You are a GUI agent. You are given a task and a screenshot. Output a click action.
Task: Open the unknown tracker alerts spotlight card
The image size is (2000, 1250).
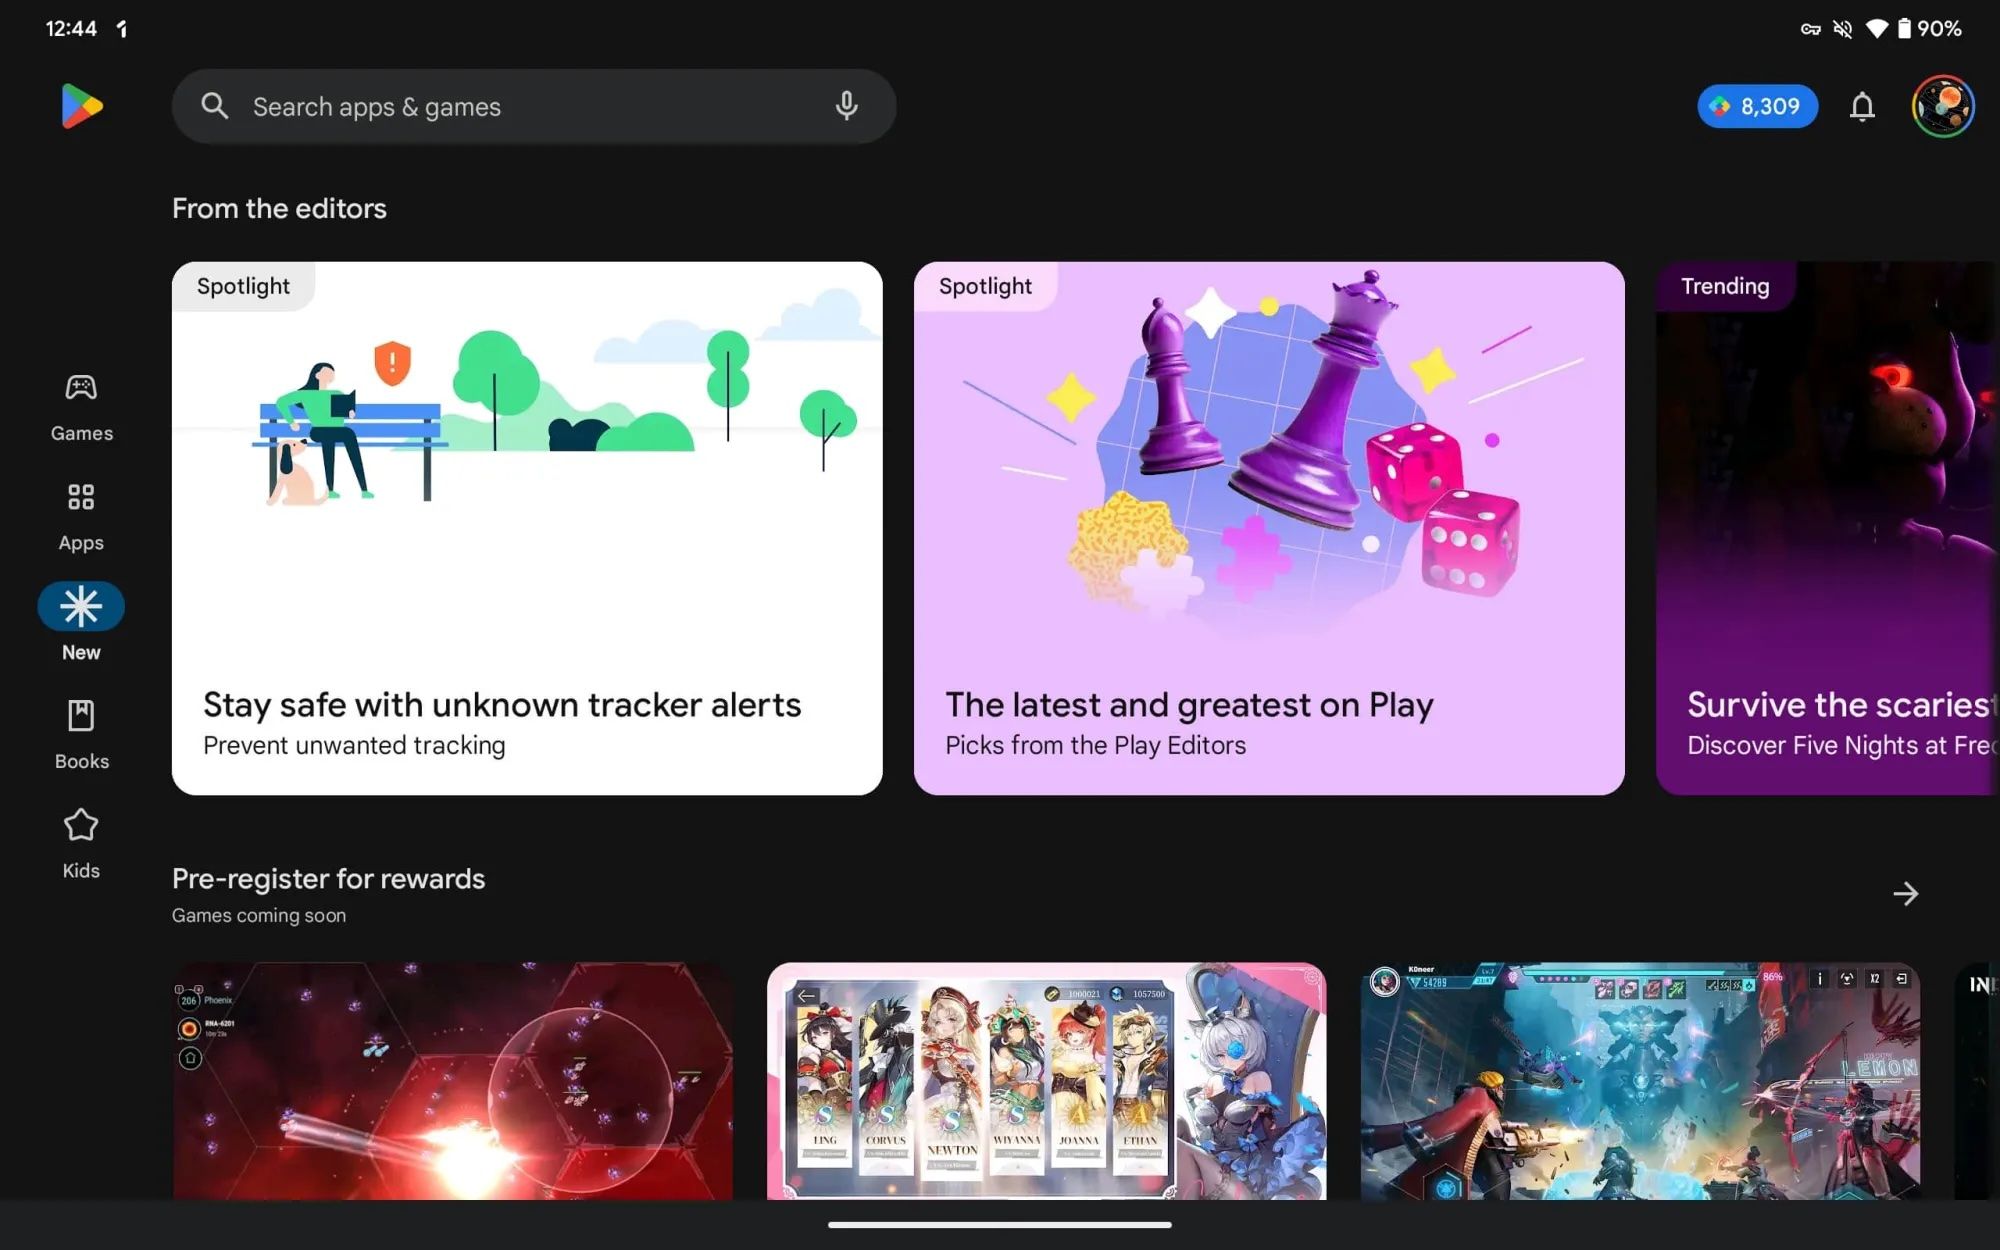pos(527,527)
